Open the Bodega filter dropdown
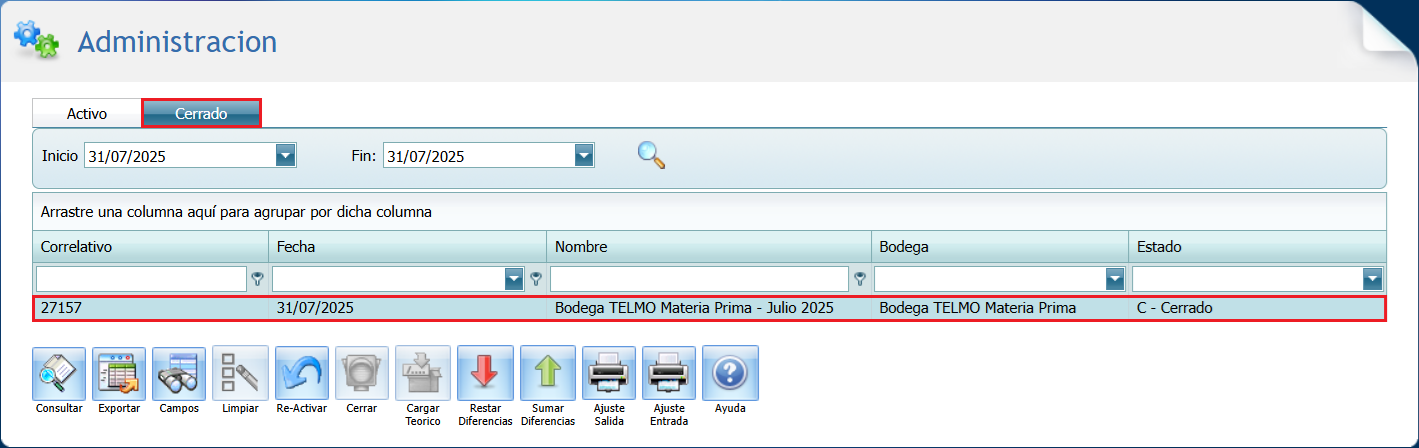The height and width of the screenshot is (448, 1419). [1114, 279]
